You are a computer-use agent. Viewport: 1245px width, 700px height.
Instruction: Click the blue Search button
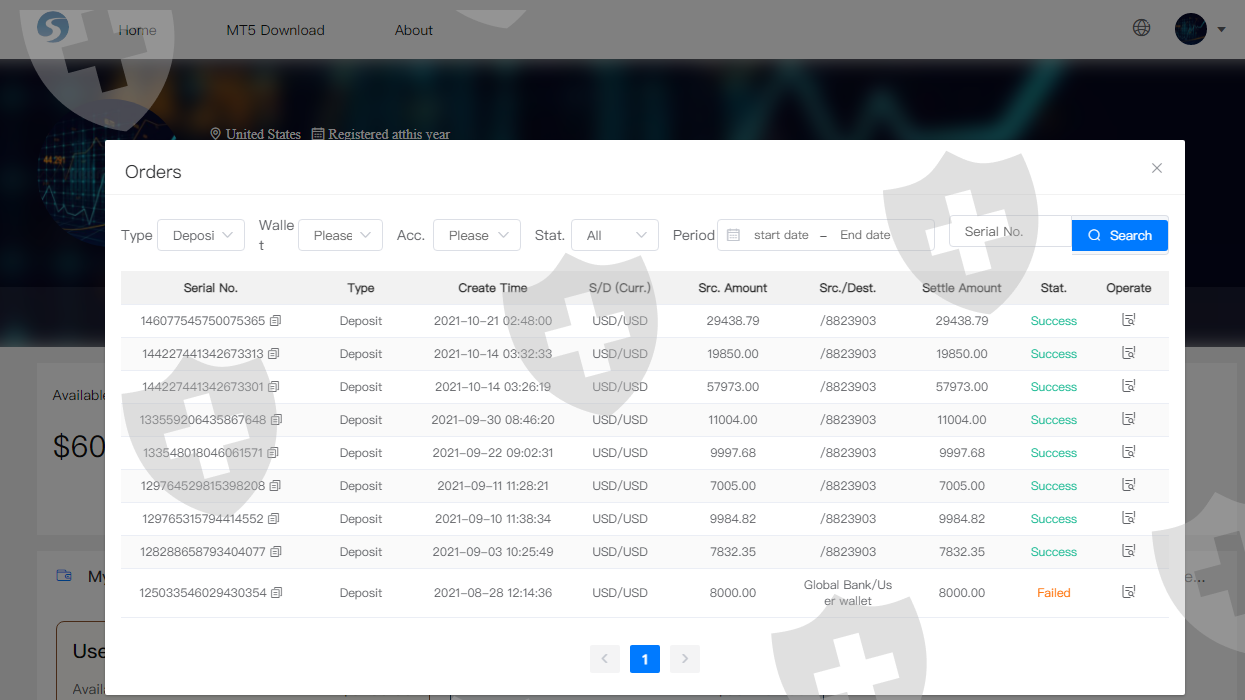1119,235
